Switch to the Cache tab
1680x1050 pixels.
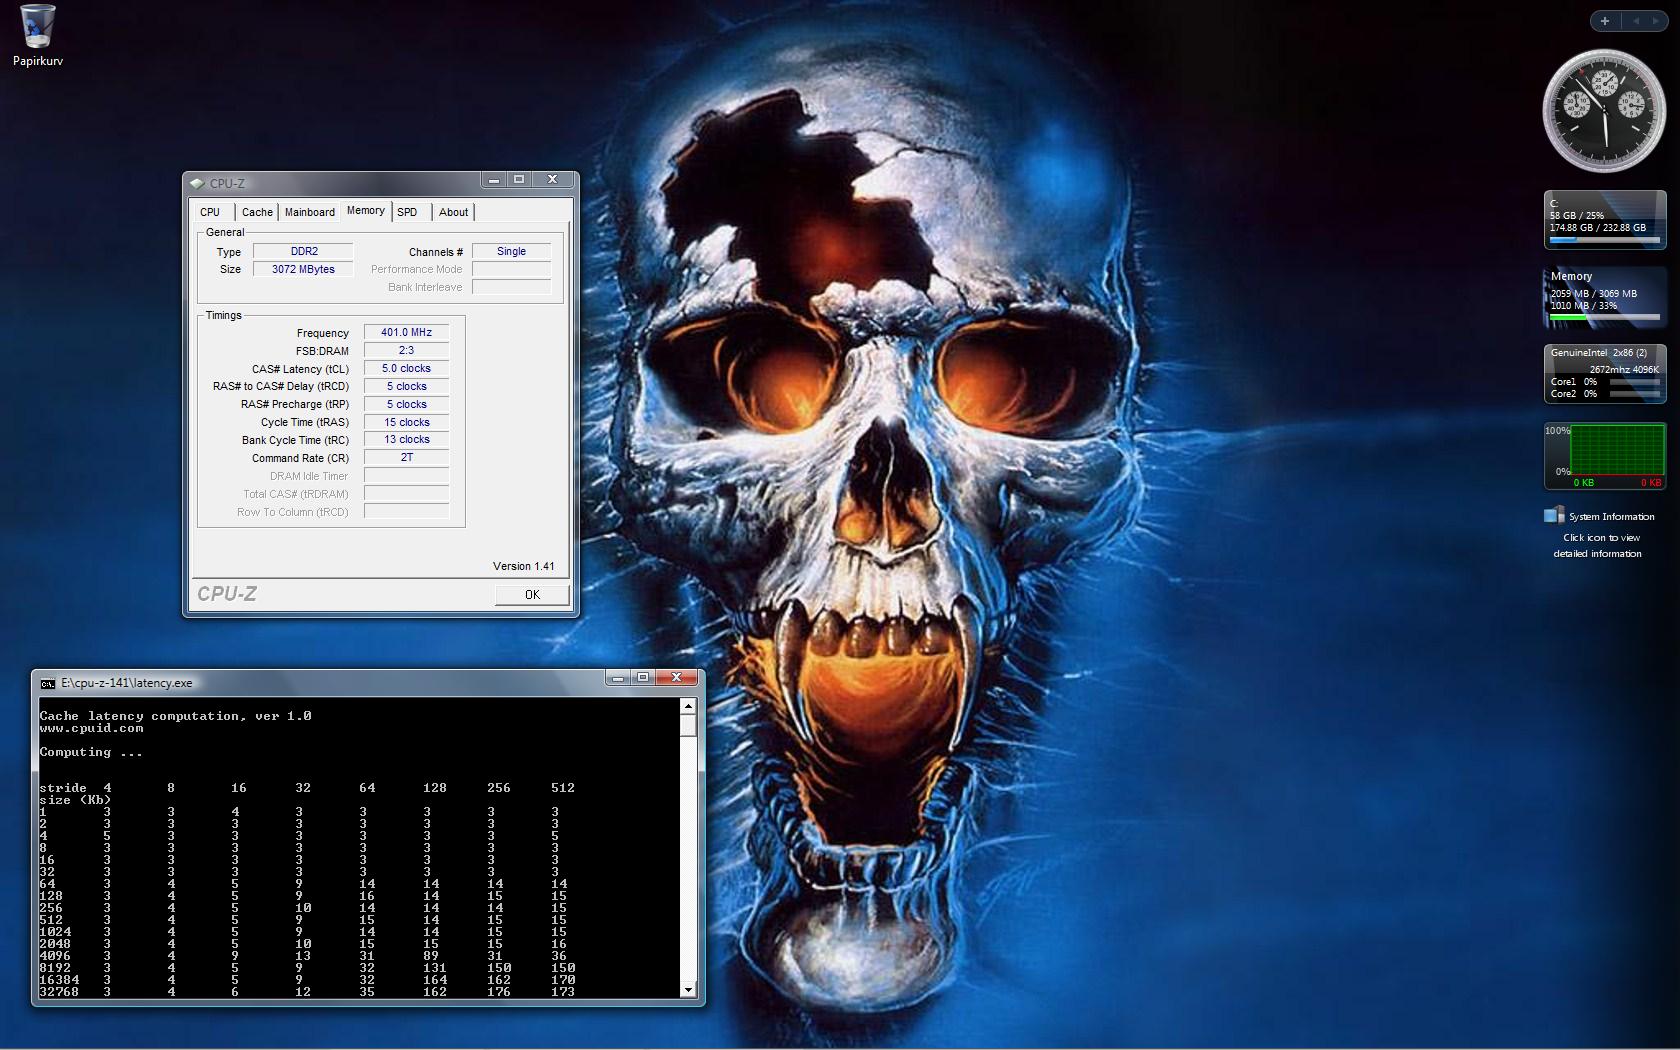[257, 212]
